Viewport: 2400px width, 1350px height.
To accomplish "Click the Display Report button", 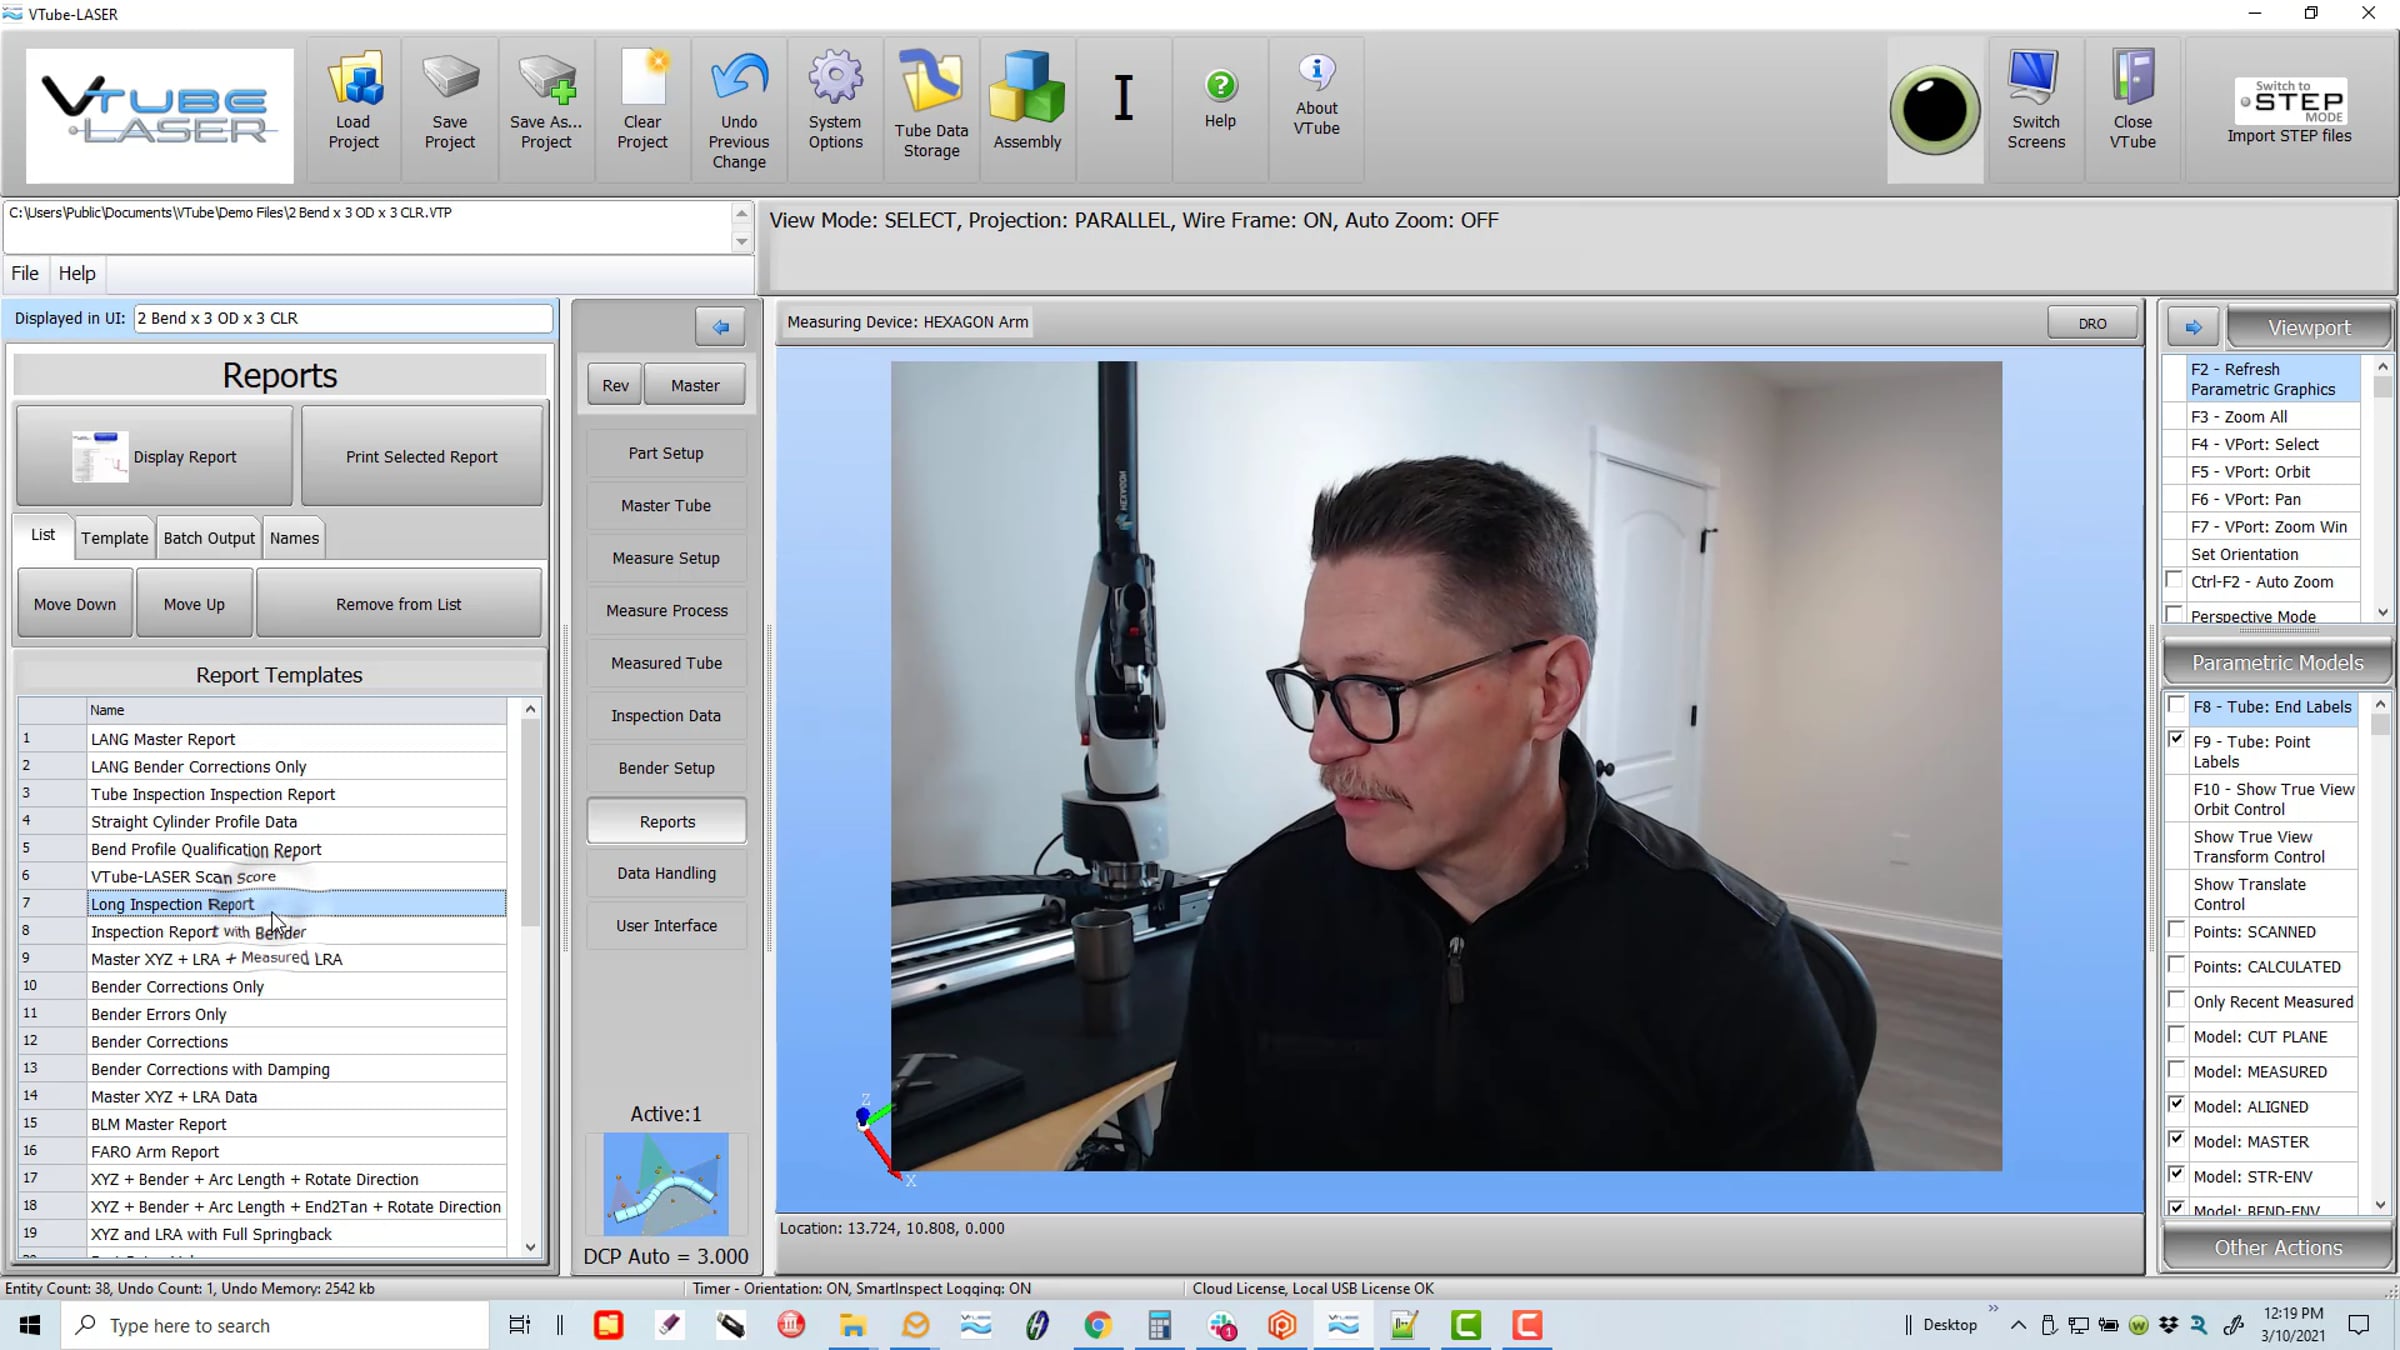I will click(x=155, y=456).
